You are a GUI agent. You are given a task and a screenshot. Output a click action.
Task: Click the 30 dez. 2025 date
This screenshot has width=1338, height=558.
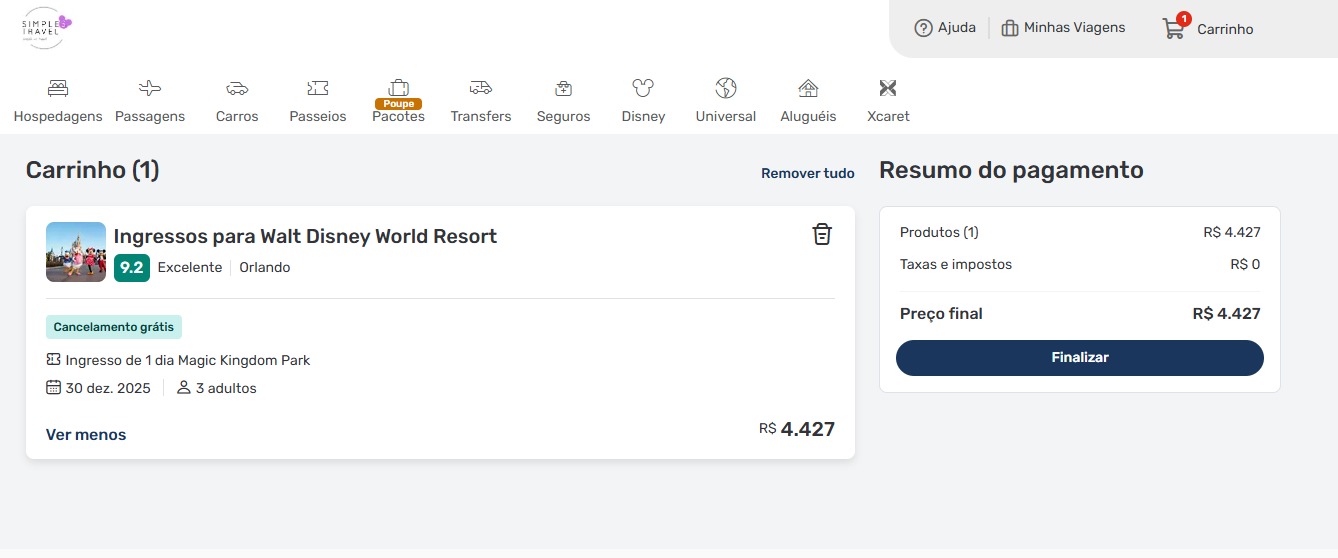tap(108, 388)
